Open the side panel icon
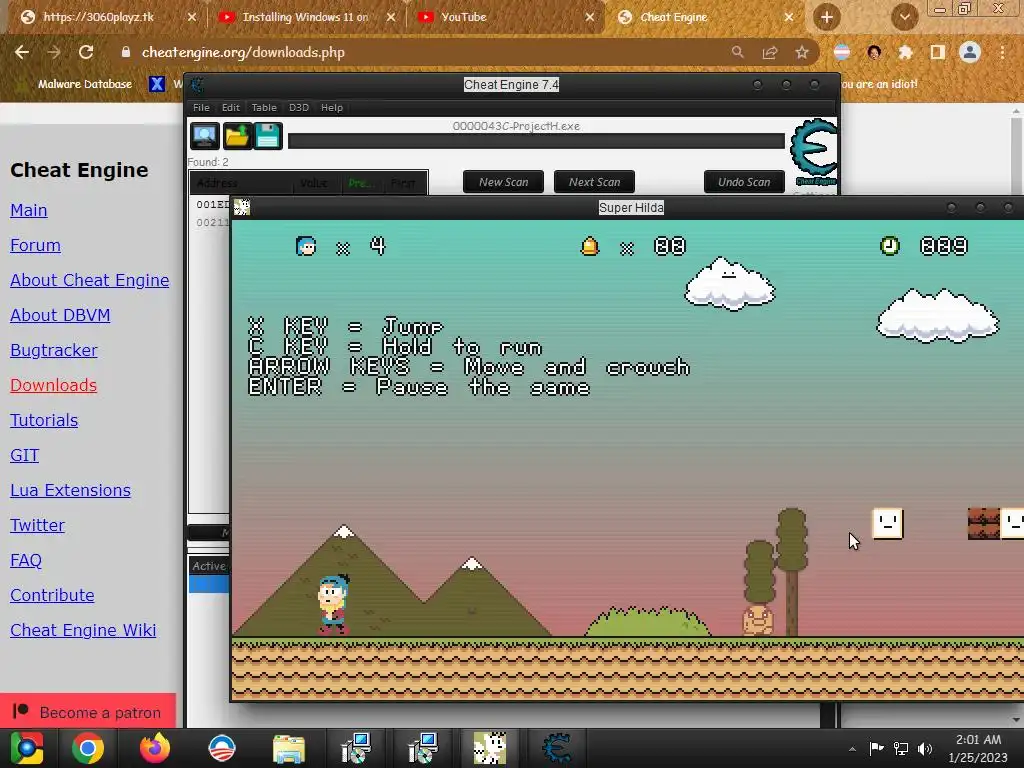 [937, 52]
